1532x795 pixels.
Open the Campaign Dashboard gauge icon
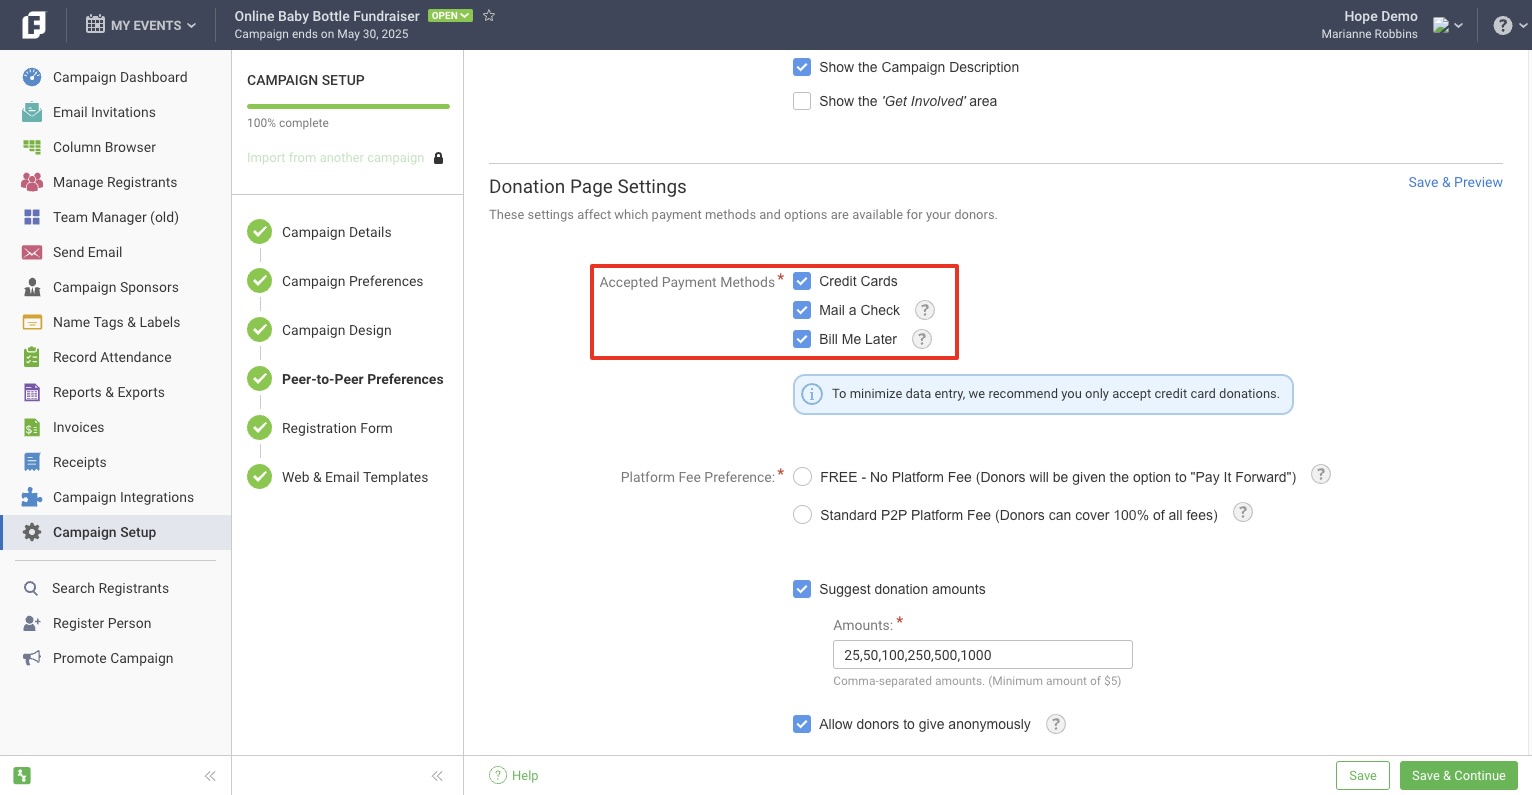click(x=32, y=77)
